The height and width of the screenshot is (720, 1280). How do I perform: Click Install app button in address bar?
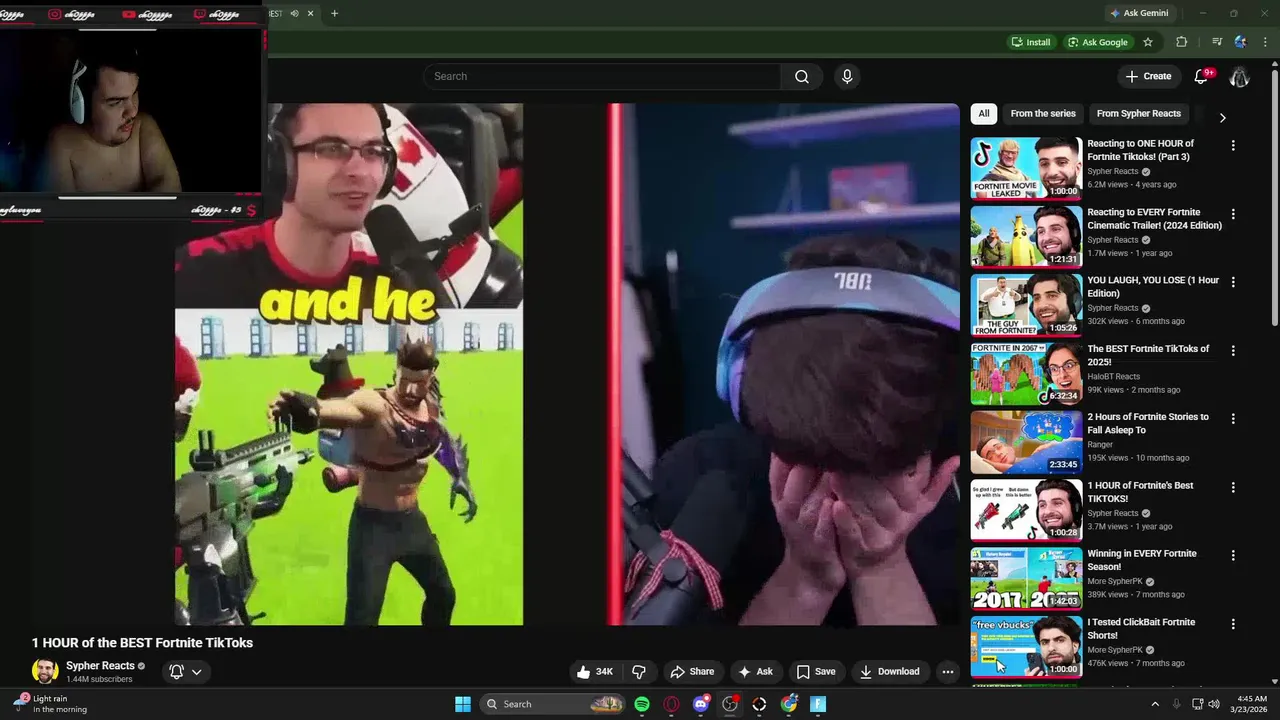(x=1031, y=42)
